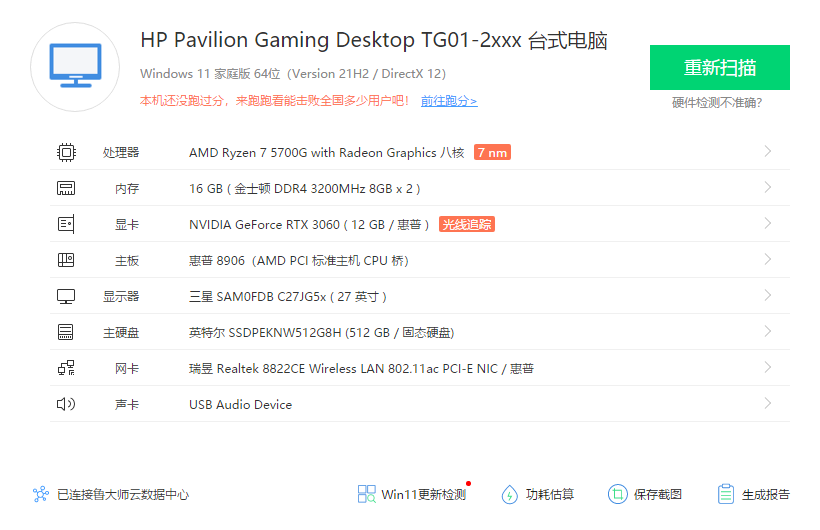The height and width of the screenshot is (530, 820).
Task: Click the main hard disk (主硬盘) icon
Action: (66, 332)
